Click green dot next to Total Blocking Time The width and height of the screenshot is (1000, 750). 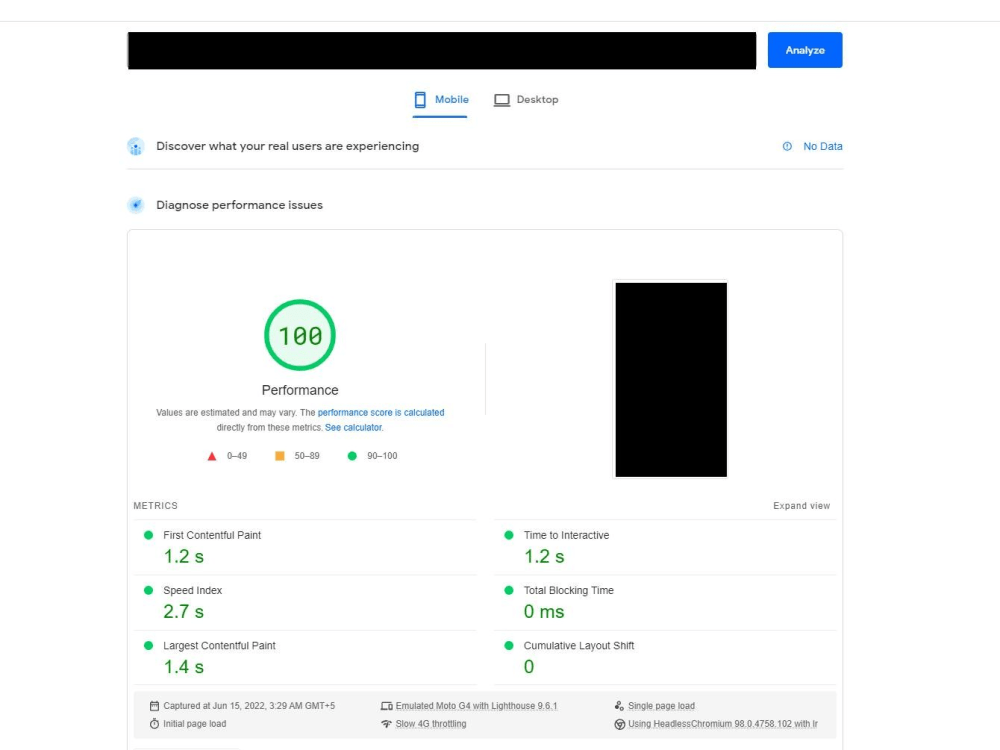point(509,591)
